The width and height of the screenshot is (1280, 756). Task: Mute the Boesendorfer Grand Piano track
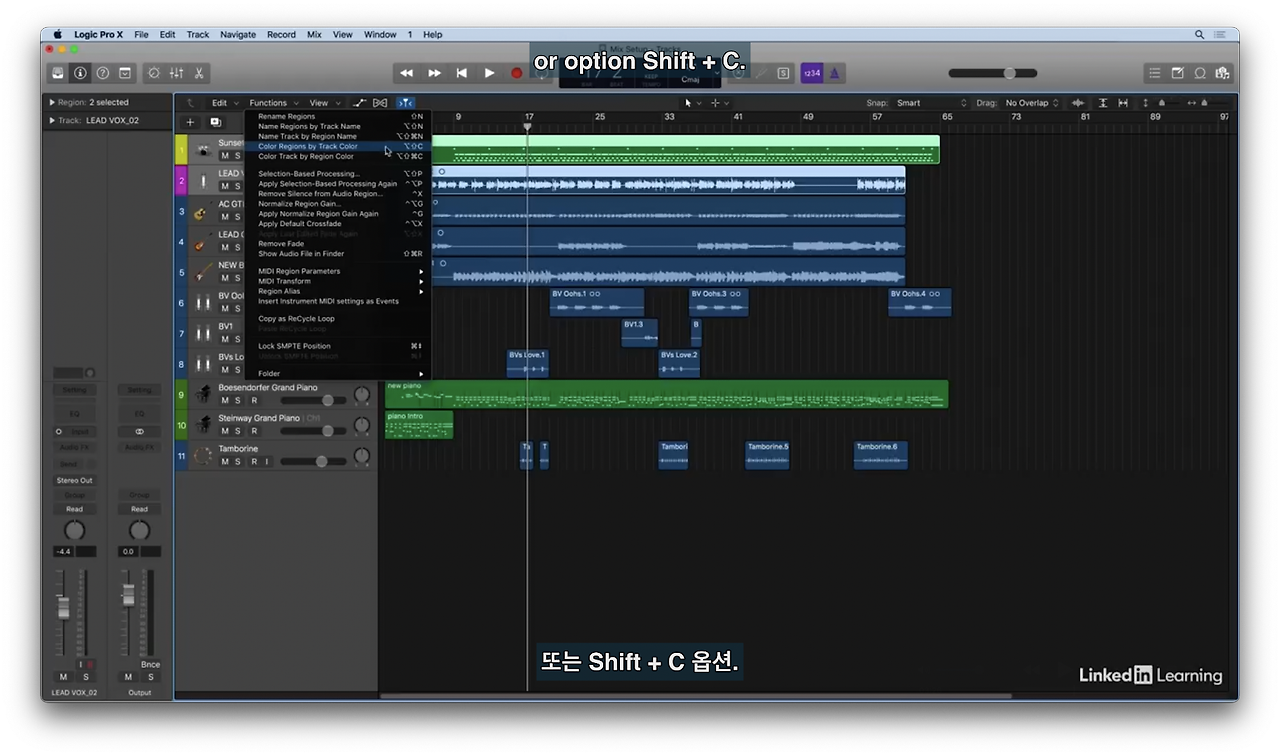coord(225,400)
